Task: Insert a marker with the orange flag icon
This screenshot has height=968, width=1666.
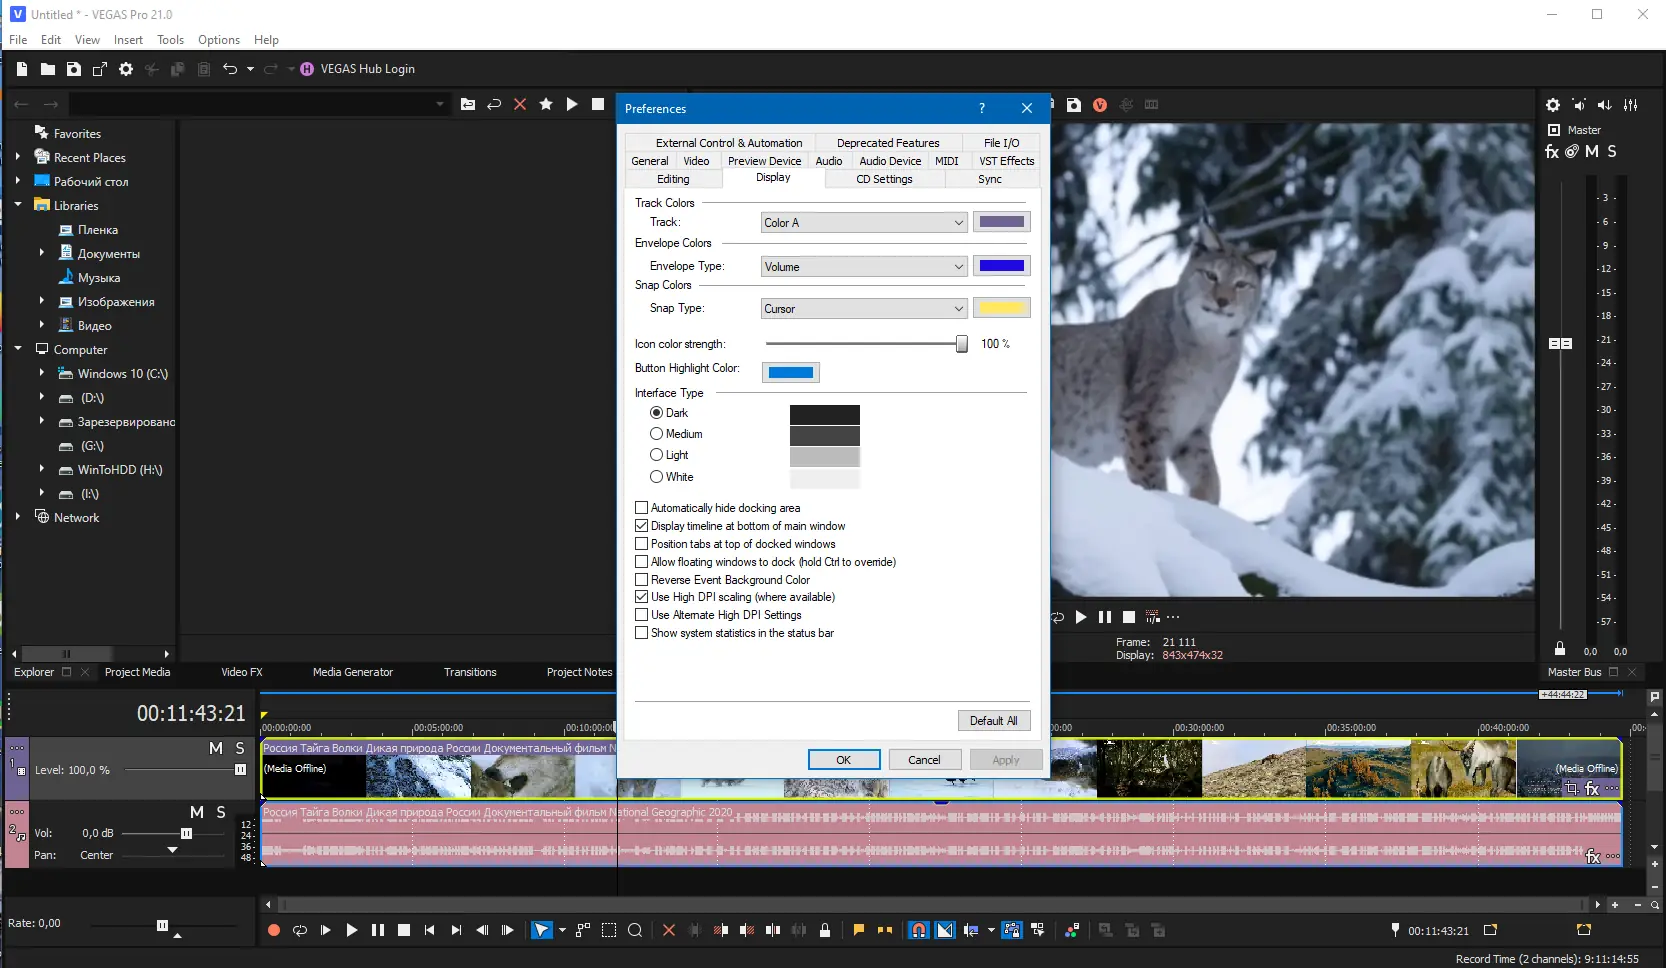Action: tap(859, 930)
